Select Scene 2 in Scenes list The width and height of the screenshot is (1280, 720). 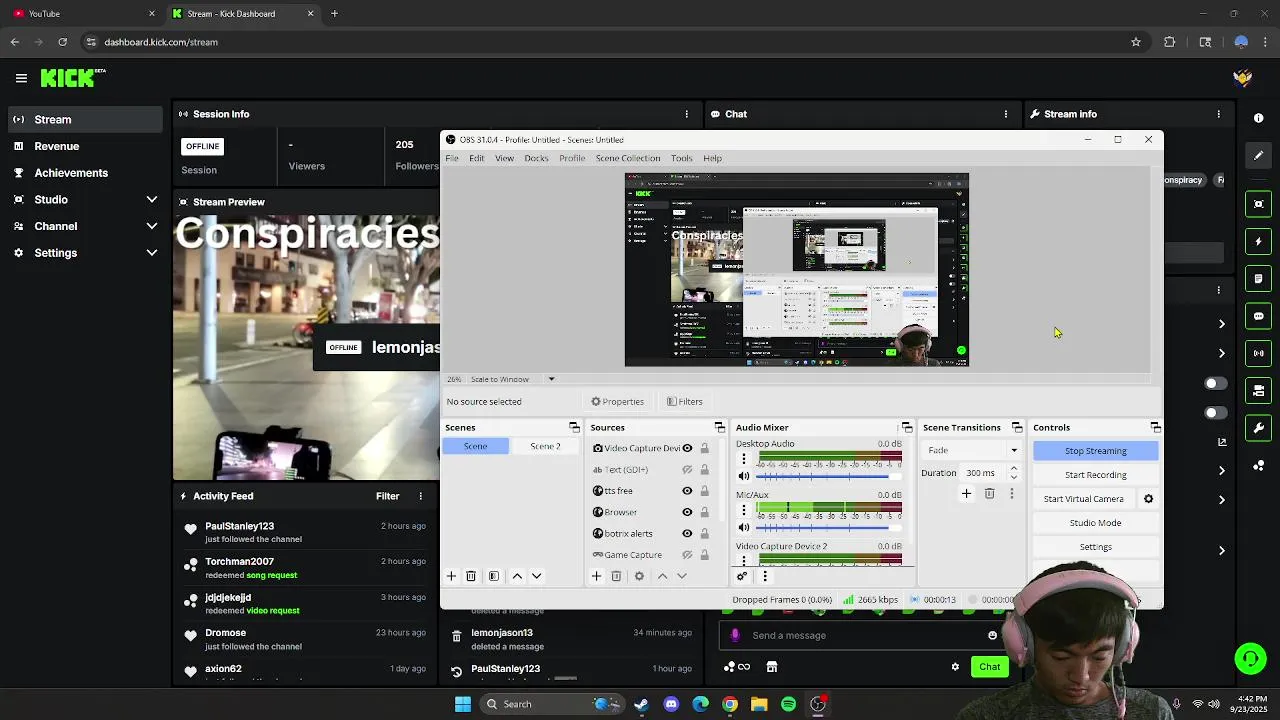click(545, 446)
